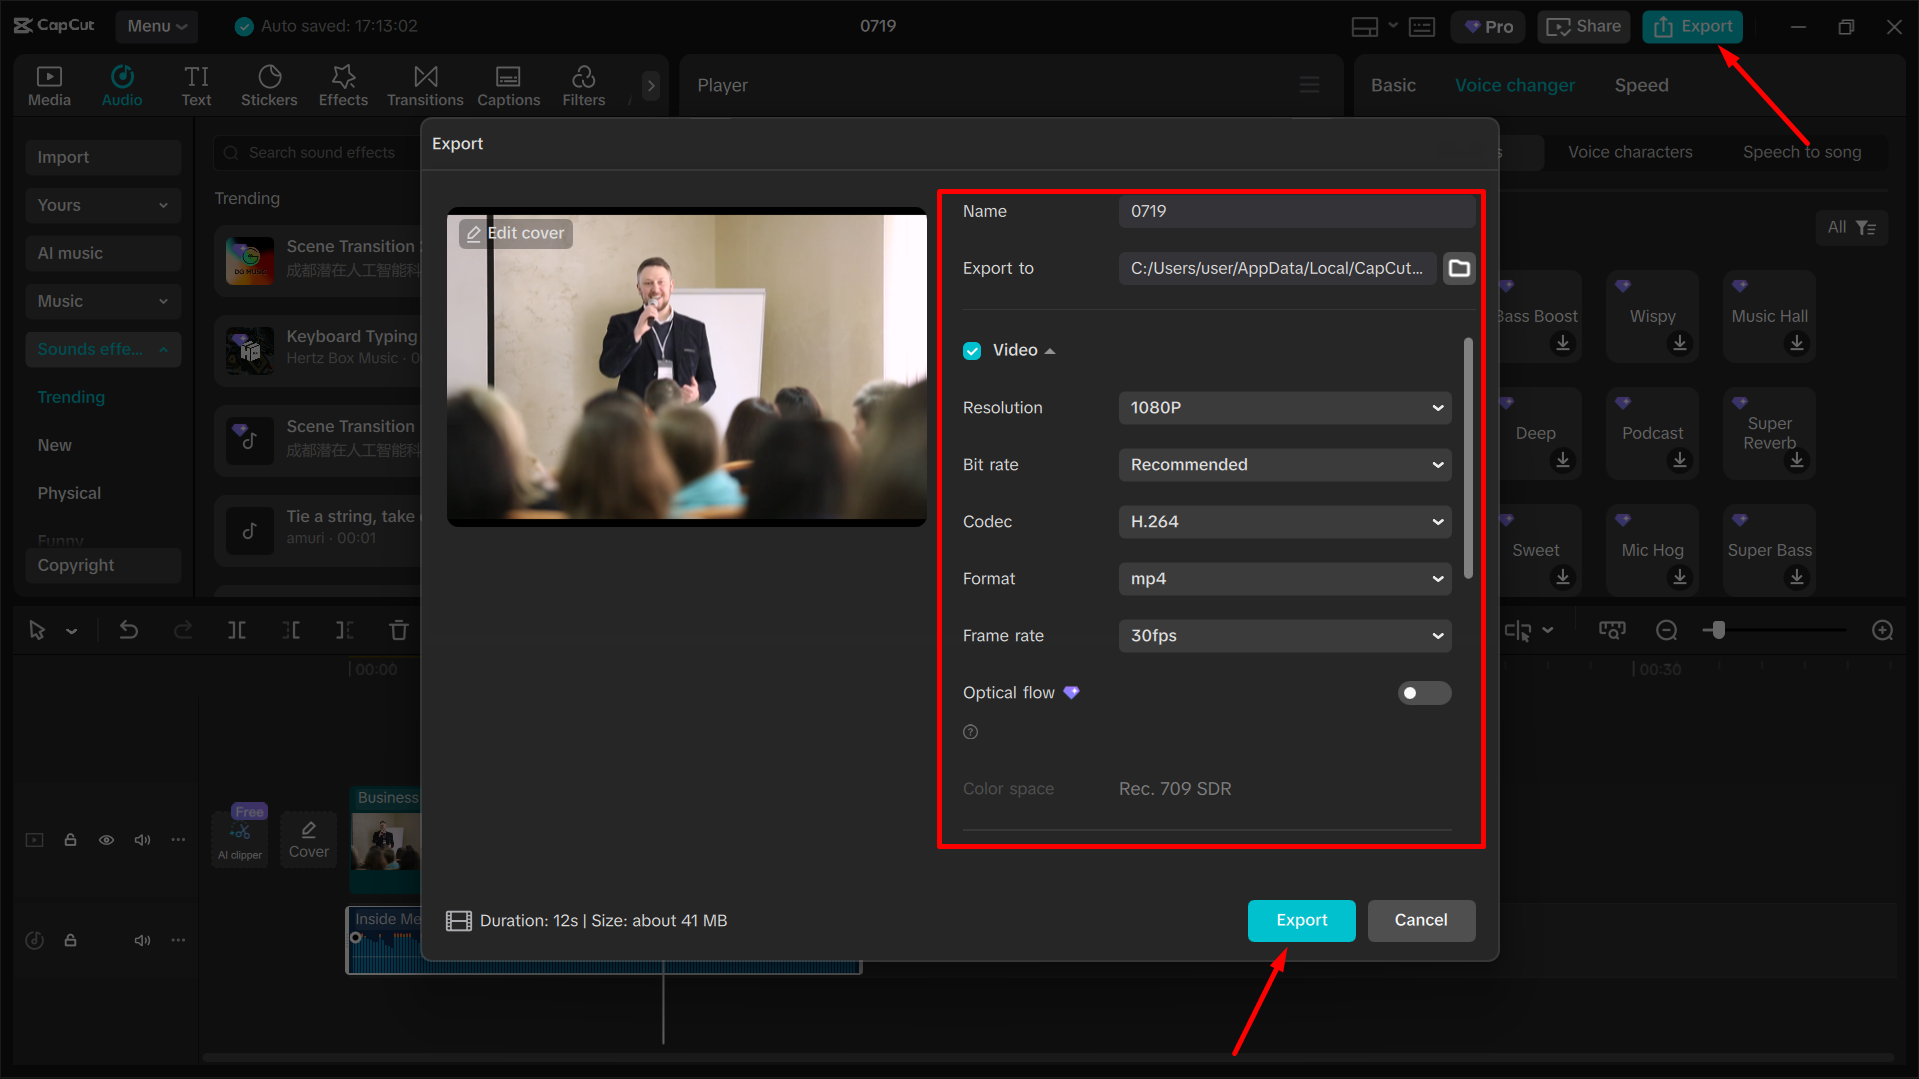The height and width of the screenshot is (1079, 1919).
Task: Enable the Optical flow toggle
Action: pos(1424,692)
